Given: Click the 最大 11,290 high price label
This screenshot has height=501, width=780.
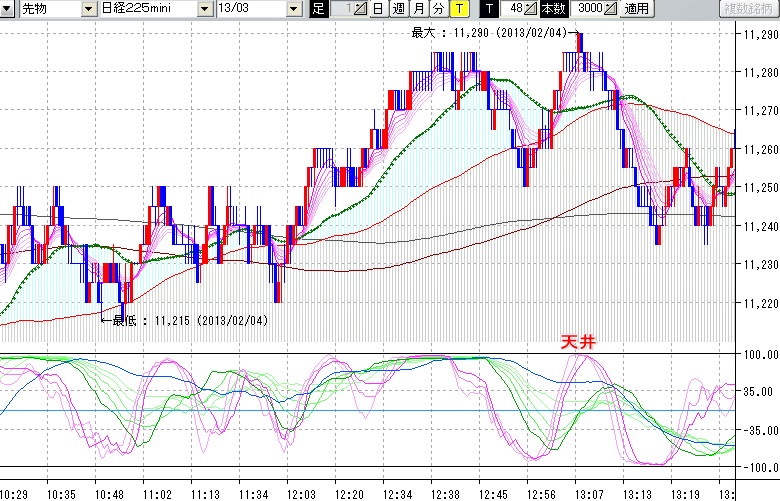Looking at the screenshot, I should click(x=489, y=33).
